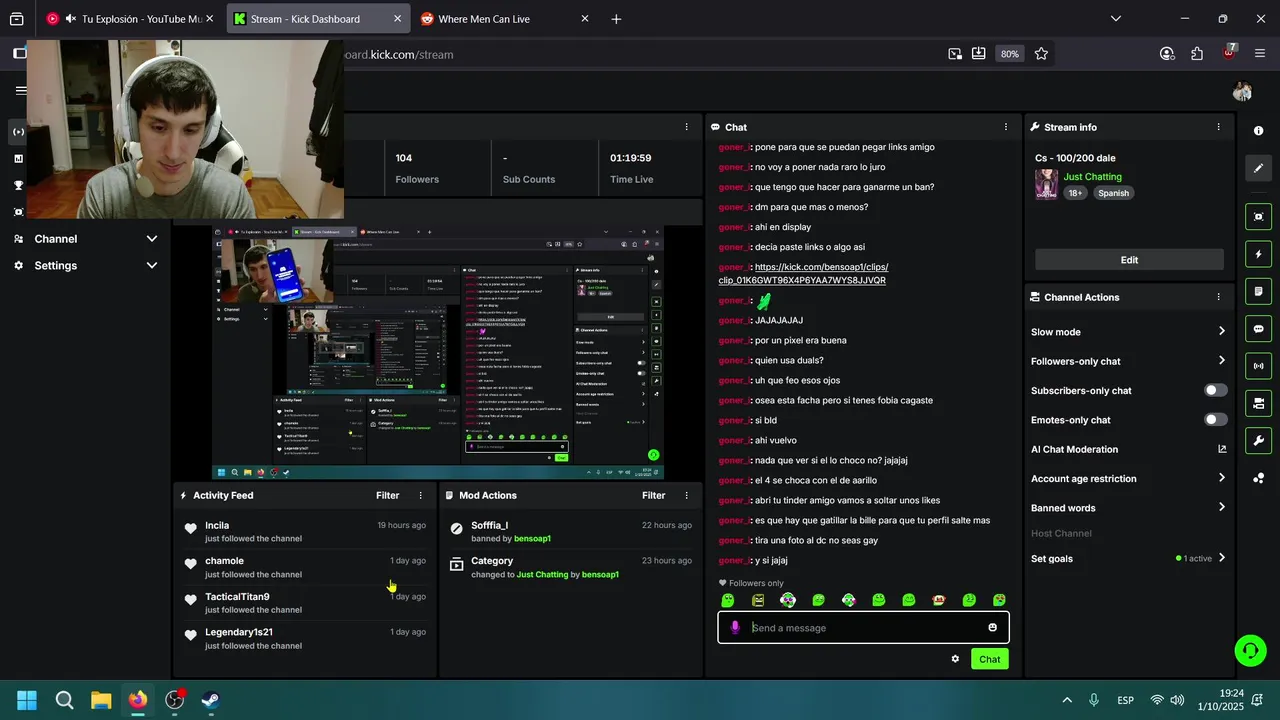Expand Followers-only chat options
The height and width of the screenshot is (720, 1280).
[1221, 361]
